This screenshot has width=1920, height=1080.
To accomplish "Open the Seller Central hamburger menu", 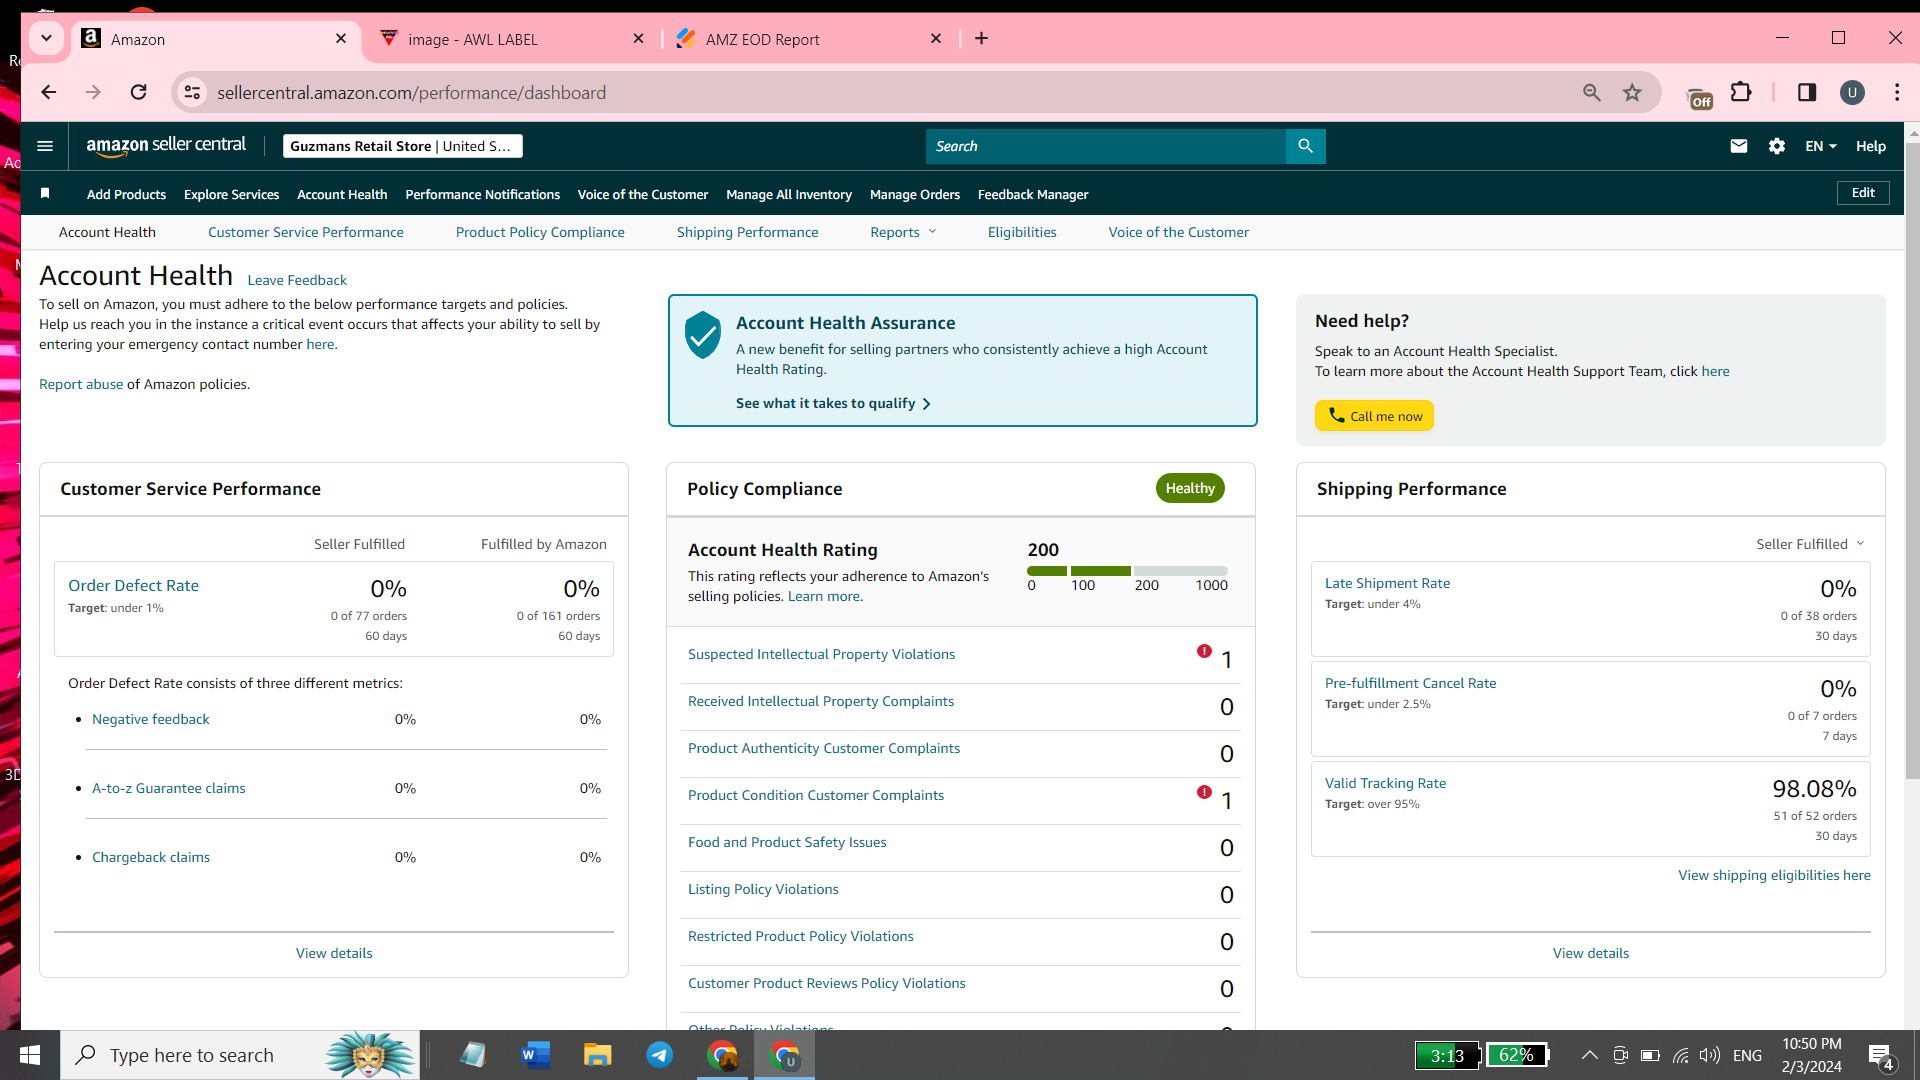I will [x=45, y=146].
